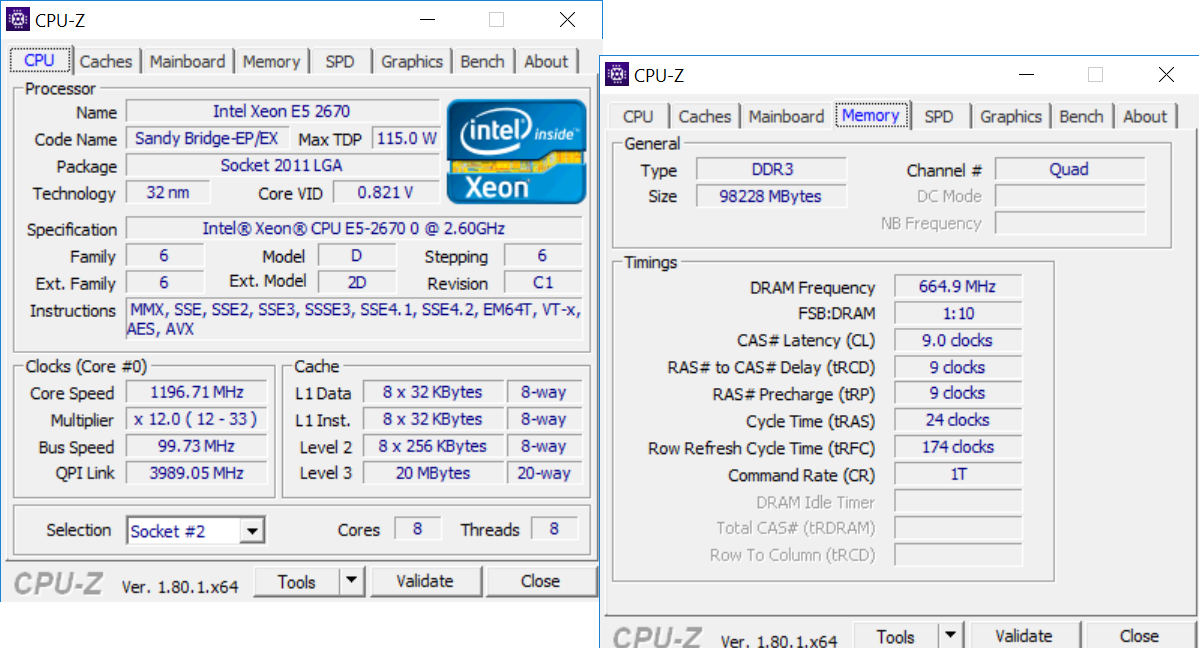The width and height of the screenshot is (1199, 648).
Task: Click the Ext. Model value 2D
Action: tap(357, 283)
